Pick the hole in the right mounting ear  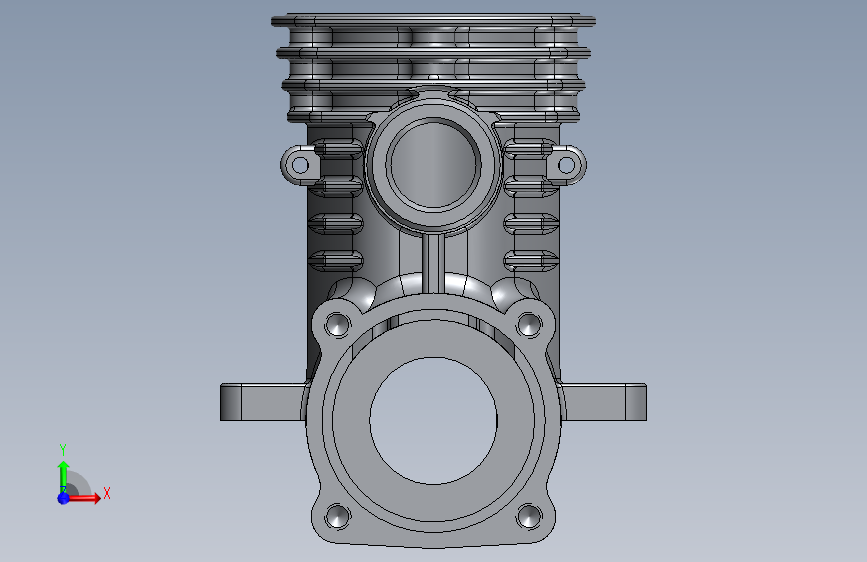pyautogui.click(x=567, y=165)
